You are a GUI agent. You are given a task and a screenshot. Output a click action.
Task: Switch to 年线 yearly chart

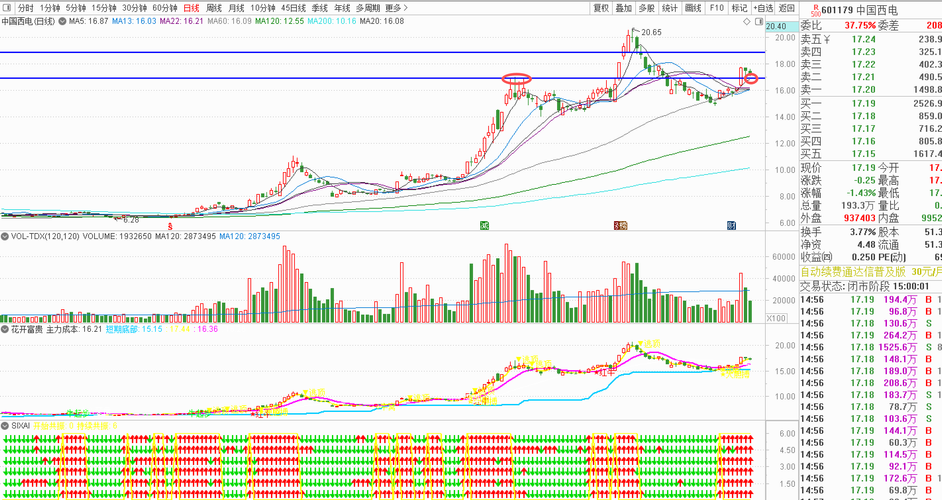[x=342, y=8]
